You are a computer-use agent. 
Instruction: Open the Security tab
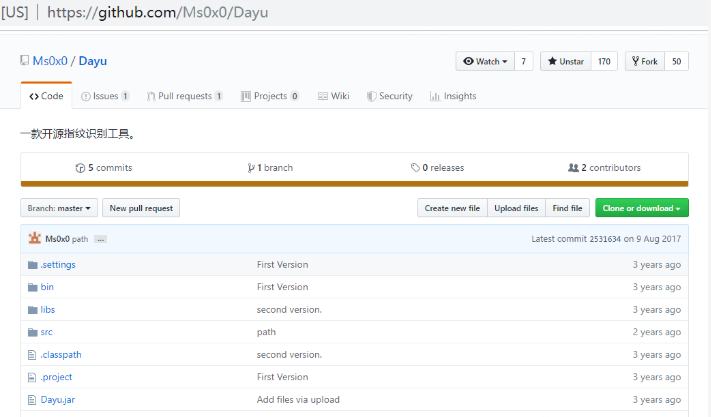[x=390, y=96]
